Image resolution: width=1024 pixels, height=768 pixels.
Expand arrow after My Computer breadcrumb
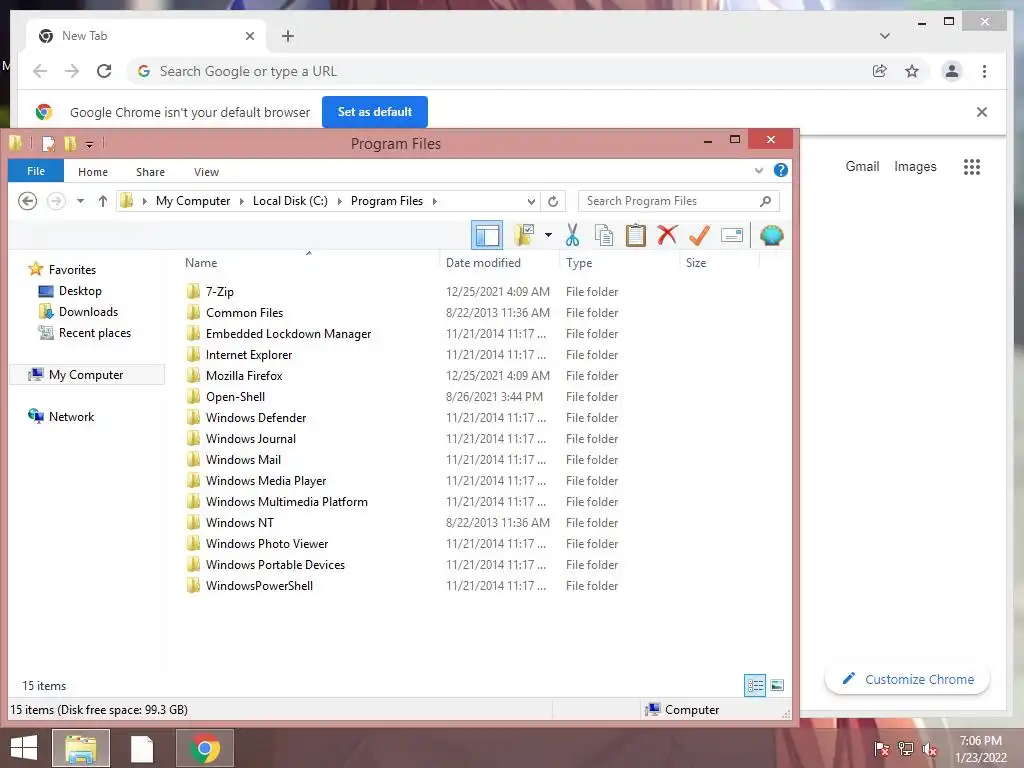(x=242, y=201)
